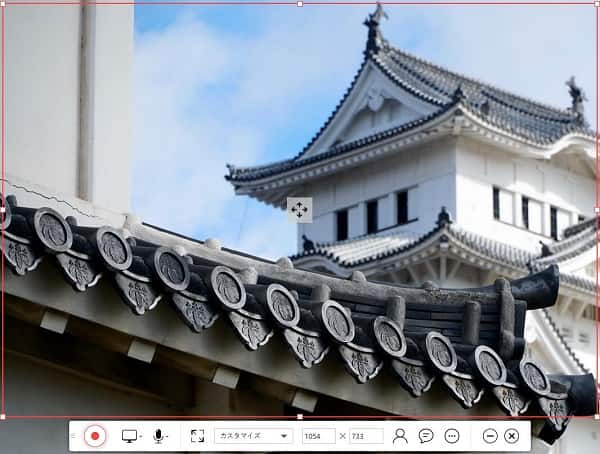Grab the toolbar drag grip at left

point(74,436)
